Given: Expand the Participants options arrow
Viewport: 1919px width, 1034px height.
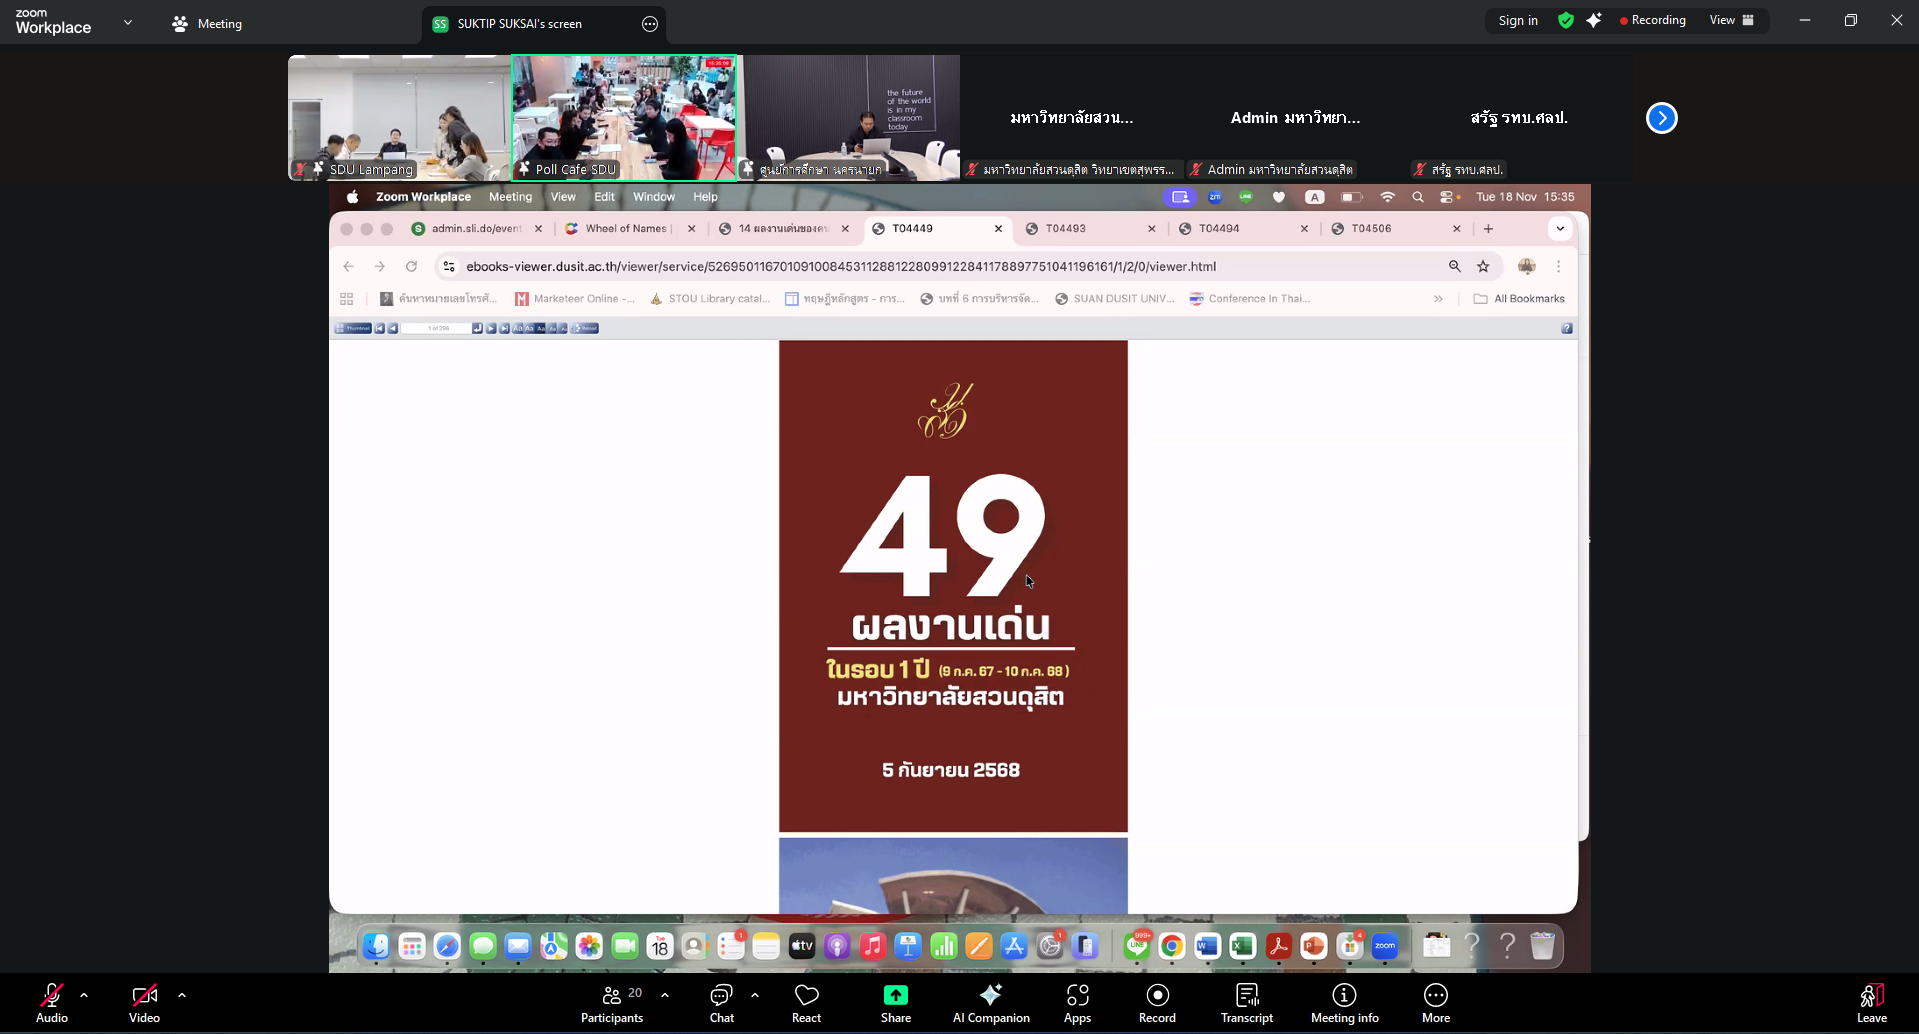Looking at the screenshot, I should click(x=665, y=995).
